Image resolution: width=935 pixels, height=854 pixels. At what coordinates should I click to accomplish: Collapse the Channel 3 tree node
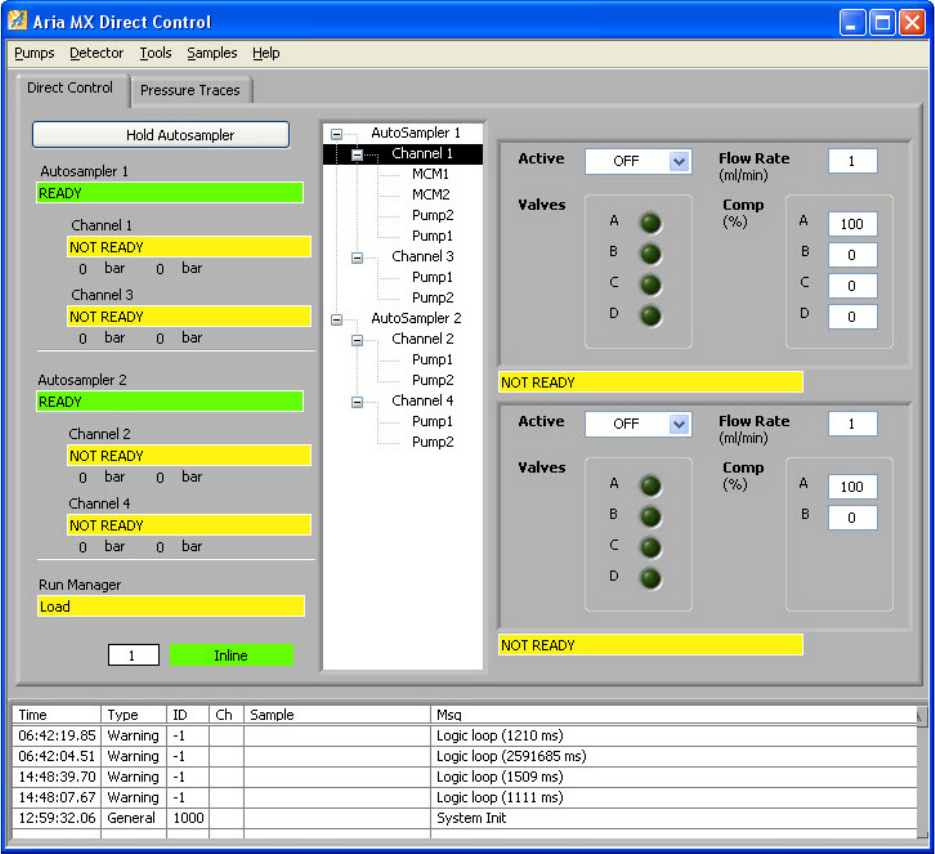(357, 258)
